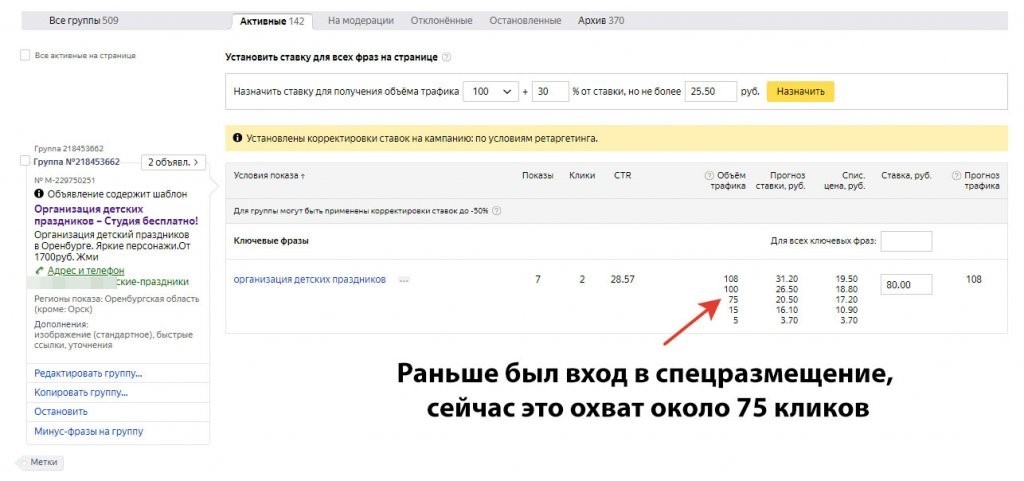Click Для всех ключевых фраз bid field

(x=906, y=241)
